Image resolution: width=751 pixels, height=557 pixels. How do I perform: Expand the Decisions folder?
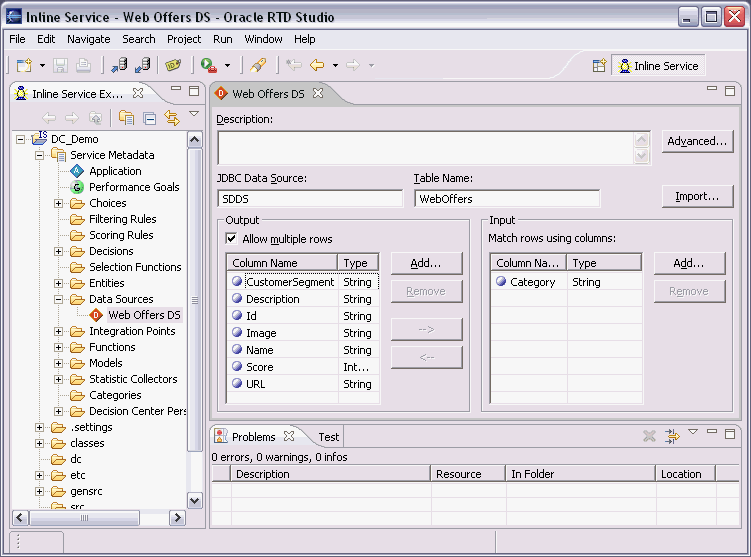point(58,251)
